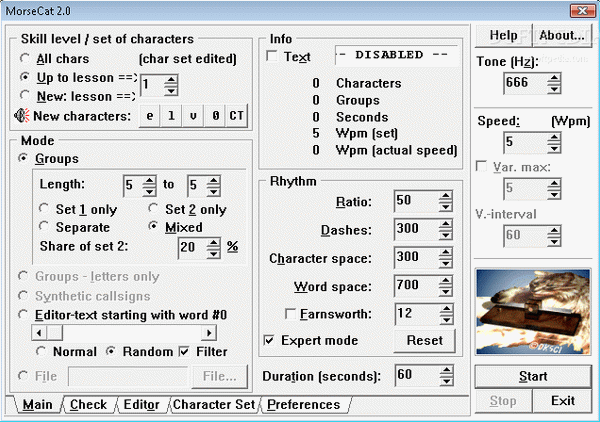Enable the Farnsworth checkbox

tap(290, 314)
